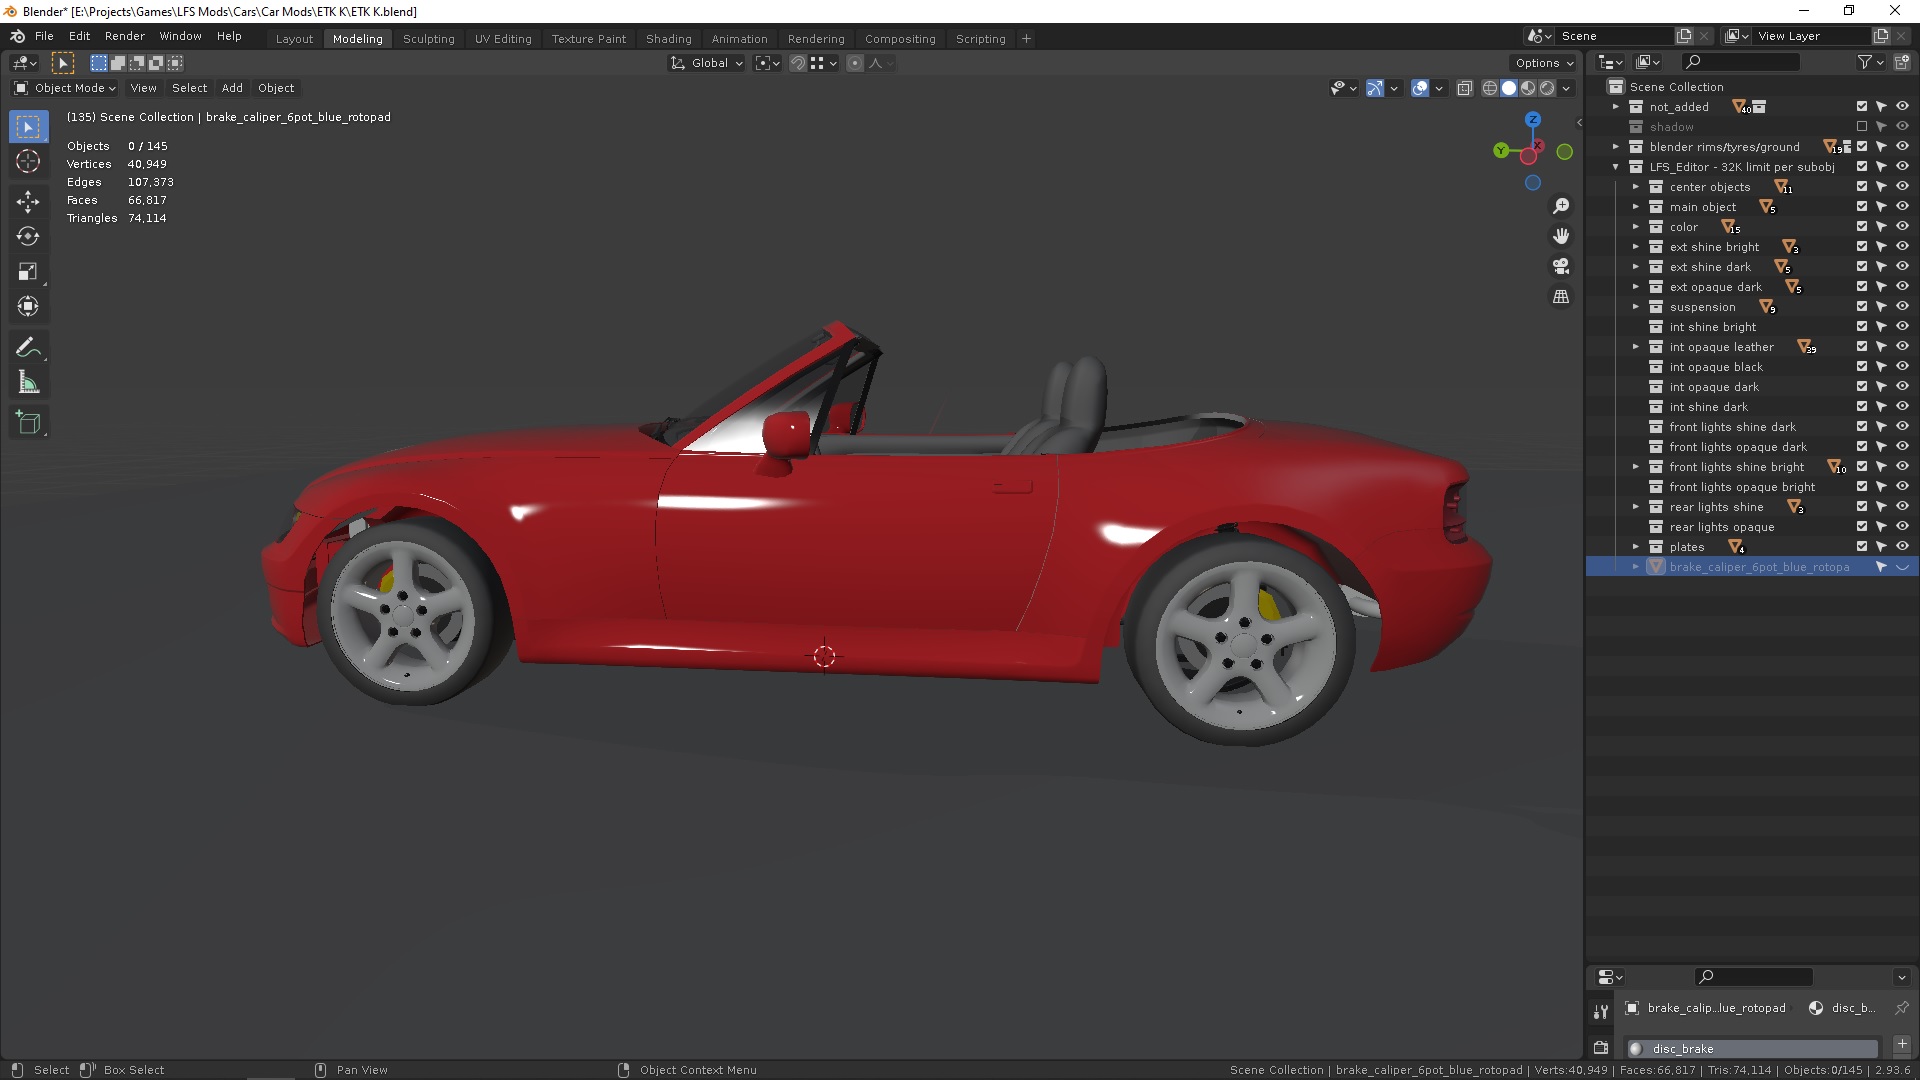1920x1080 pixels.
Task: Expand the main object collection
Action: coord(1636,207)
